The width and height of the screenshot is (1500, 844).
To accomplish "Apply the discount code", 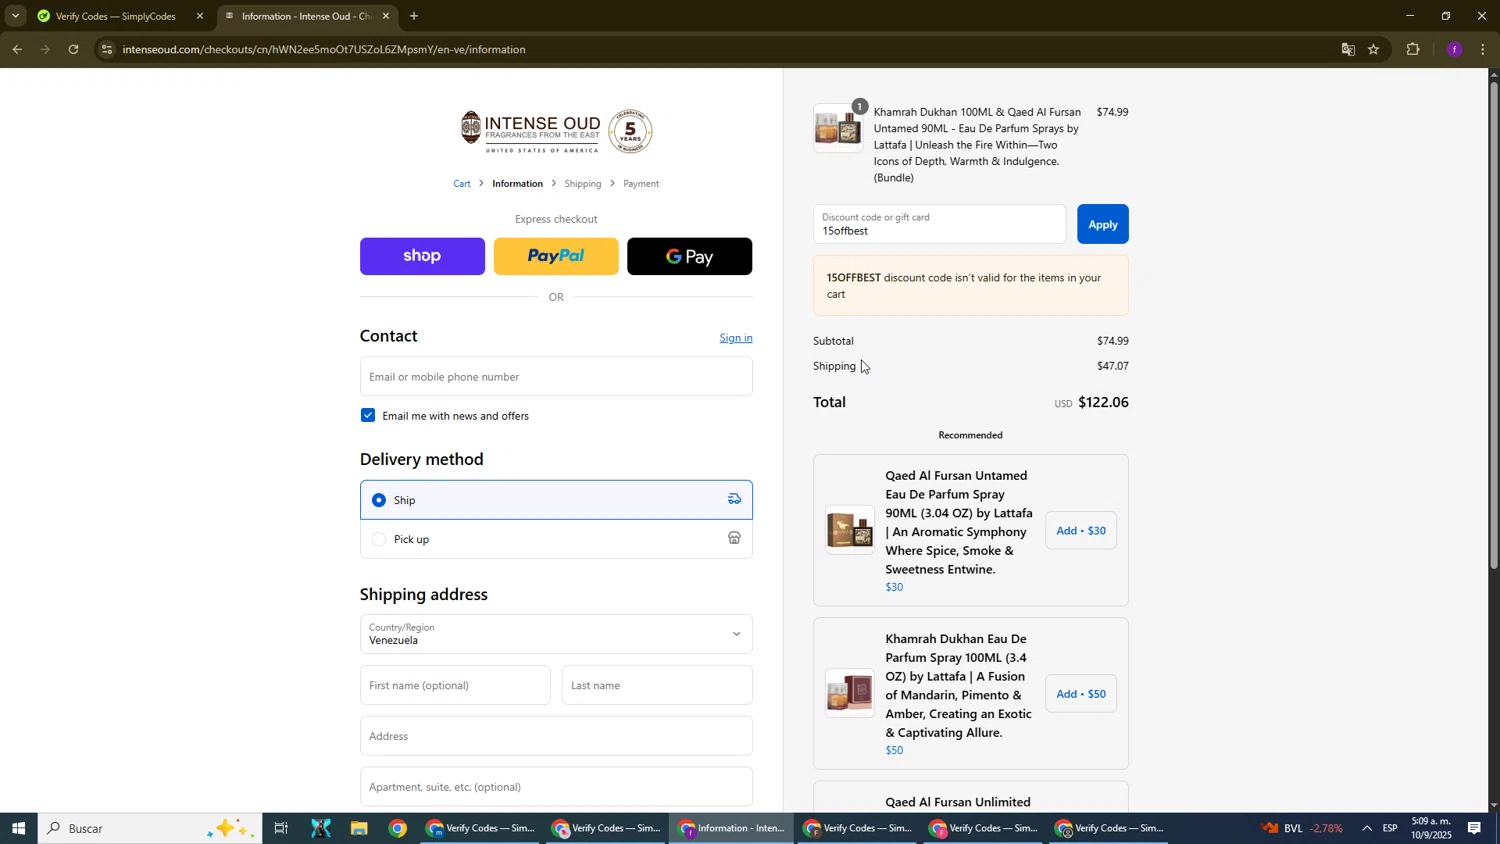I will [x=1102, y=224].
